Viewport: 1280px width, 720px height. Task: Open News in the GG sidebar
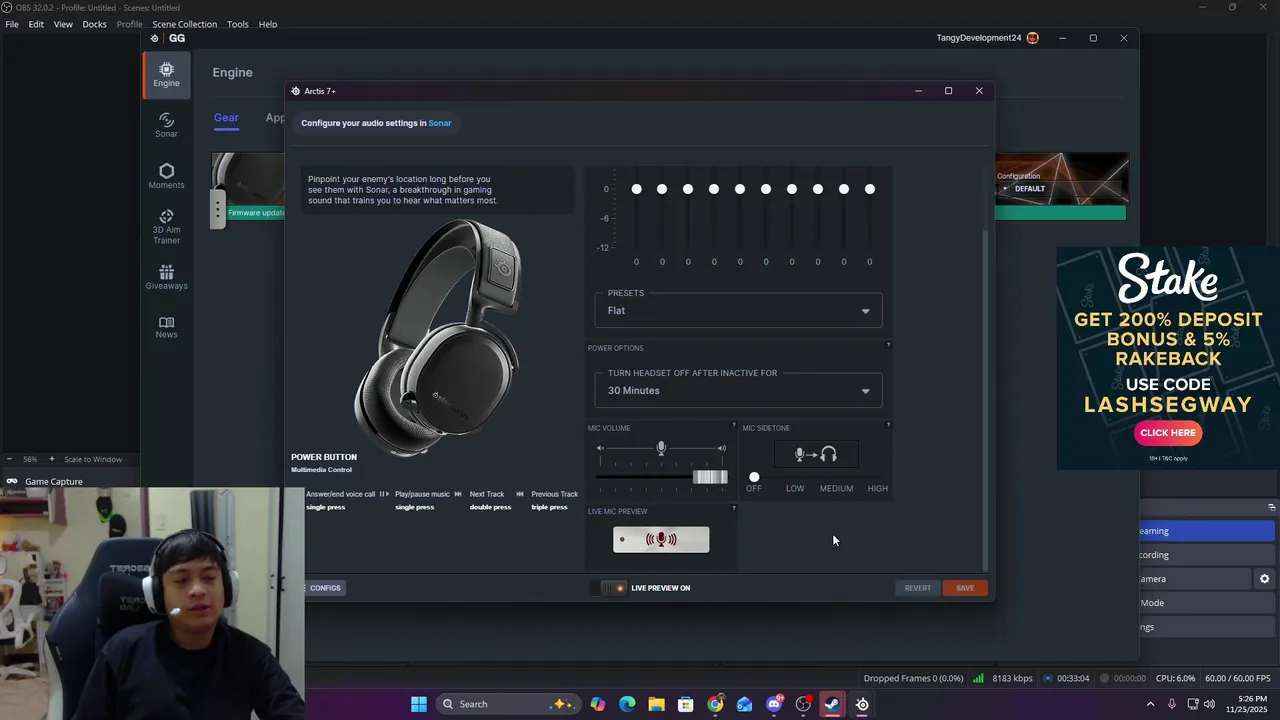pos(166,327)
